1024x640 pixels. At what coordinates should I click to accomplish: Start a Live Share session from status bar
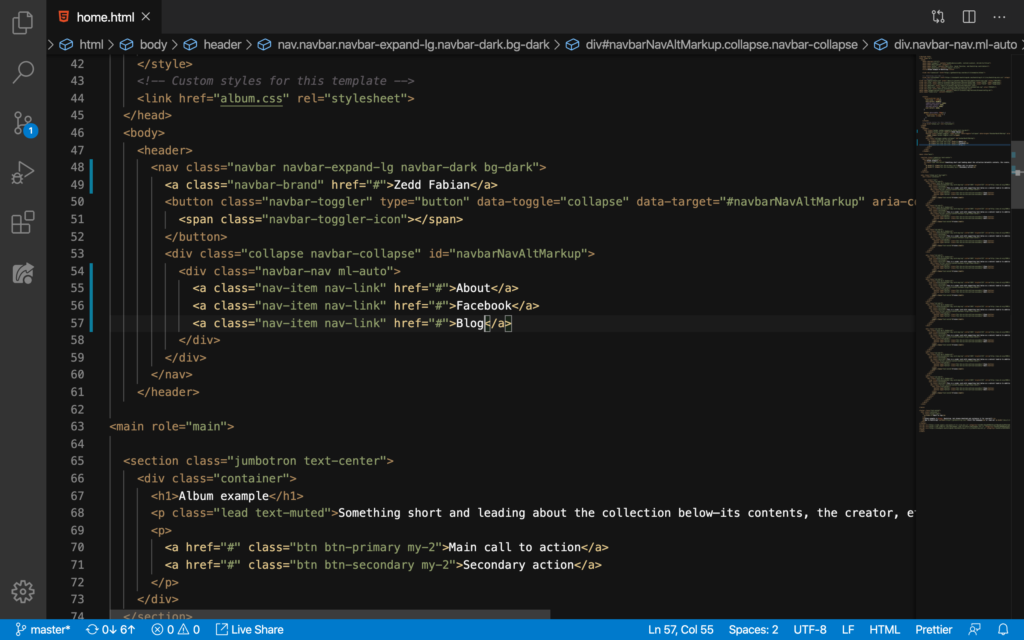pyautogui.click(x=249, y=630)
